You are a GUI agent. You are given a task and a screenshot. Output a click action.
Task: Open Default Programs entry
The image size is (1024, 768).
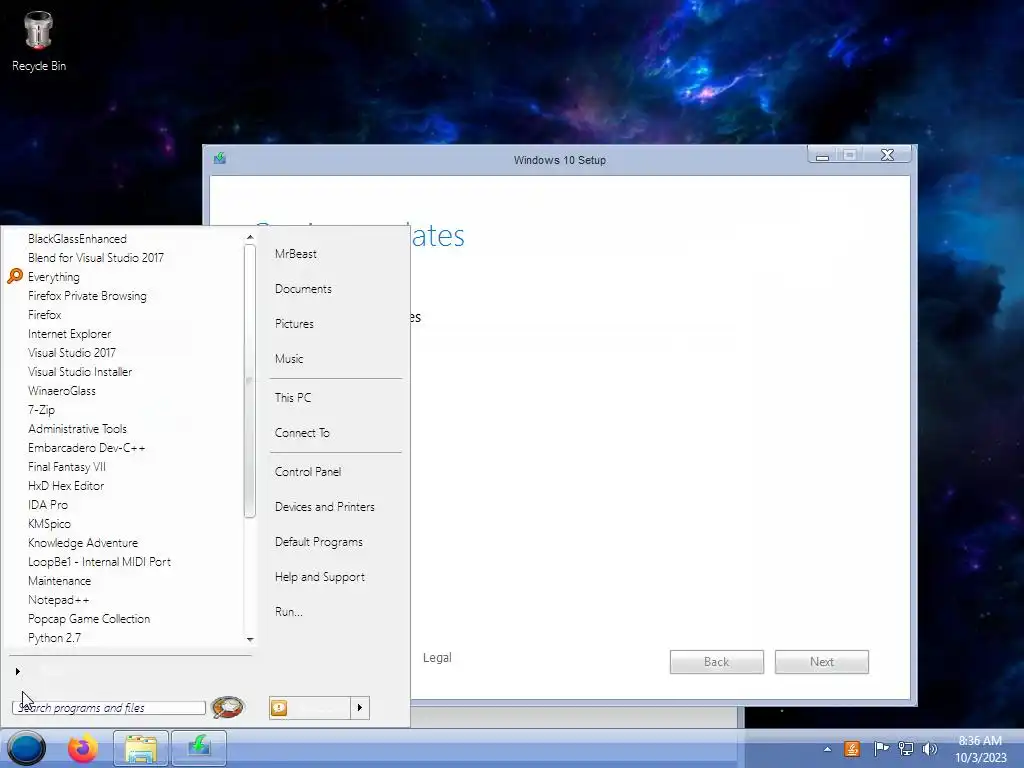tap(319, 542)
